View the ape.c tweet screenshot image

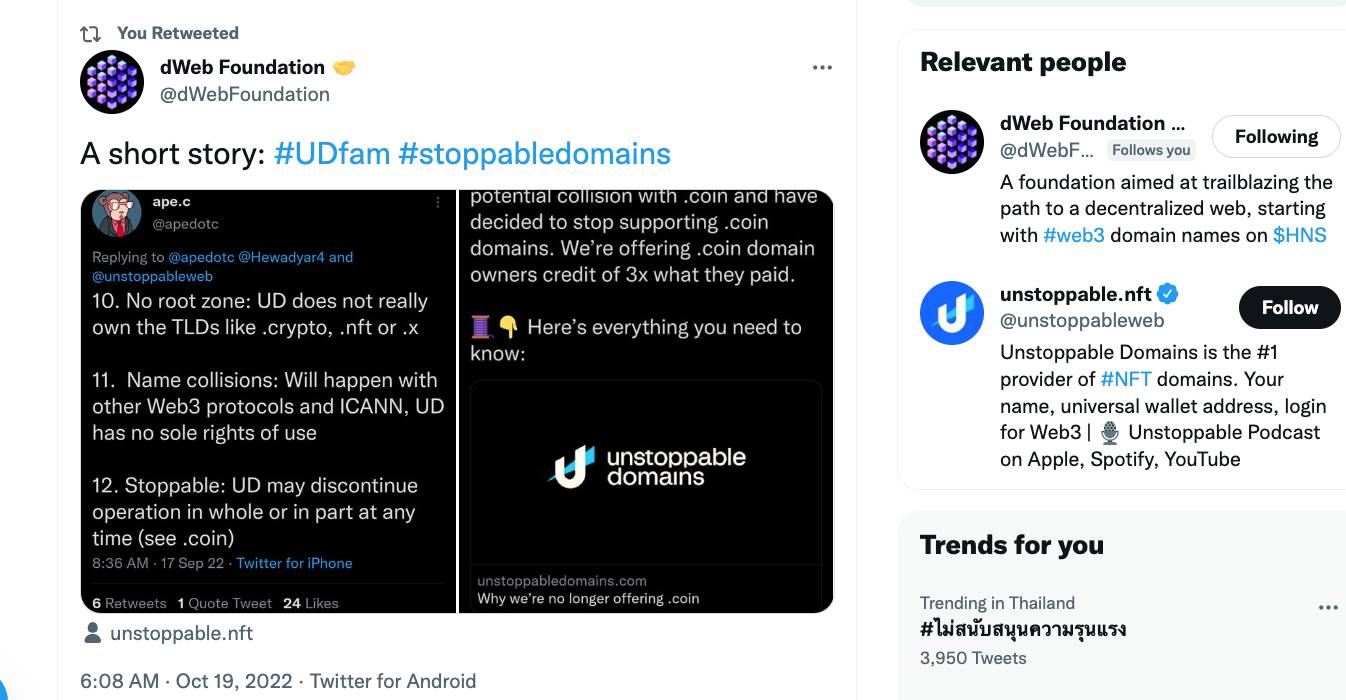click(x=268, y=400)
